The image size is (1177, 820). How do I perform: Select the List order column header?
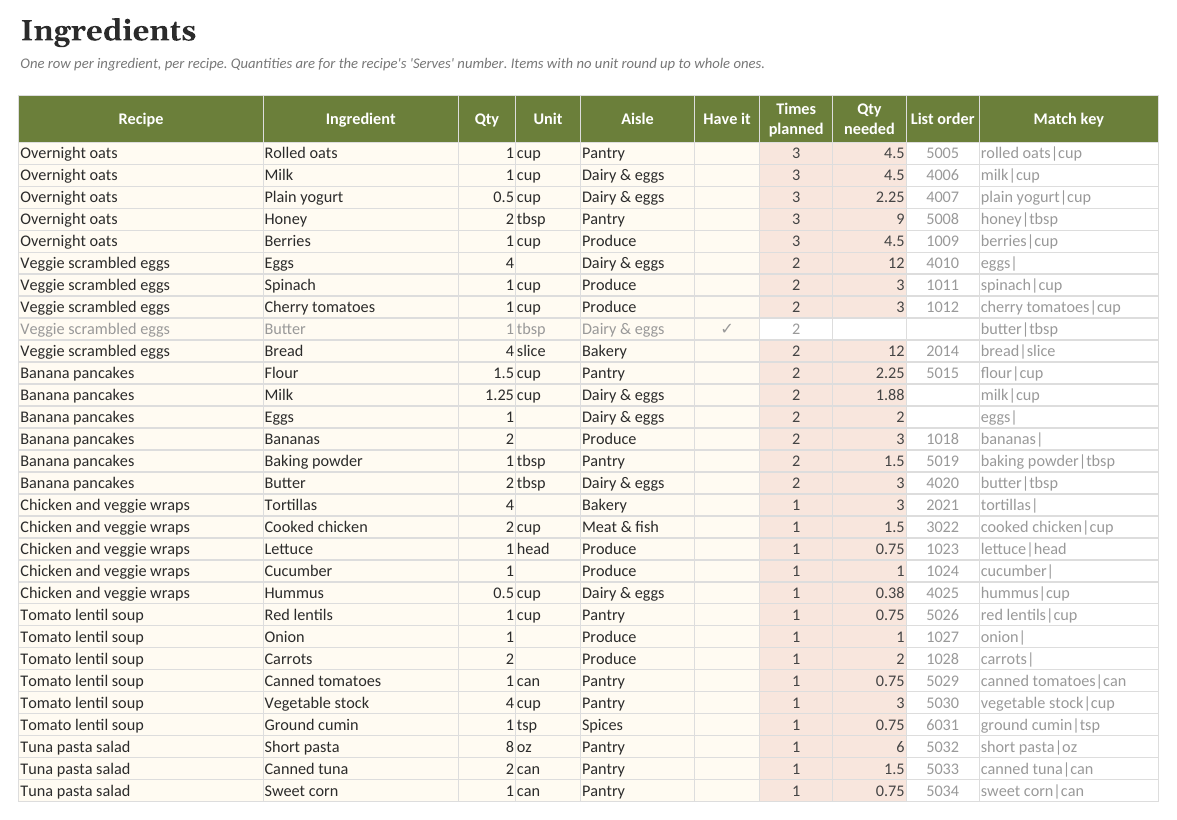942,119
